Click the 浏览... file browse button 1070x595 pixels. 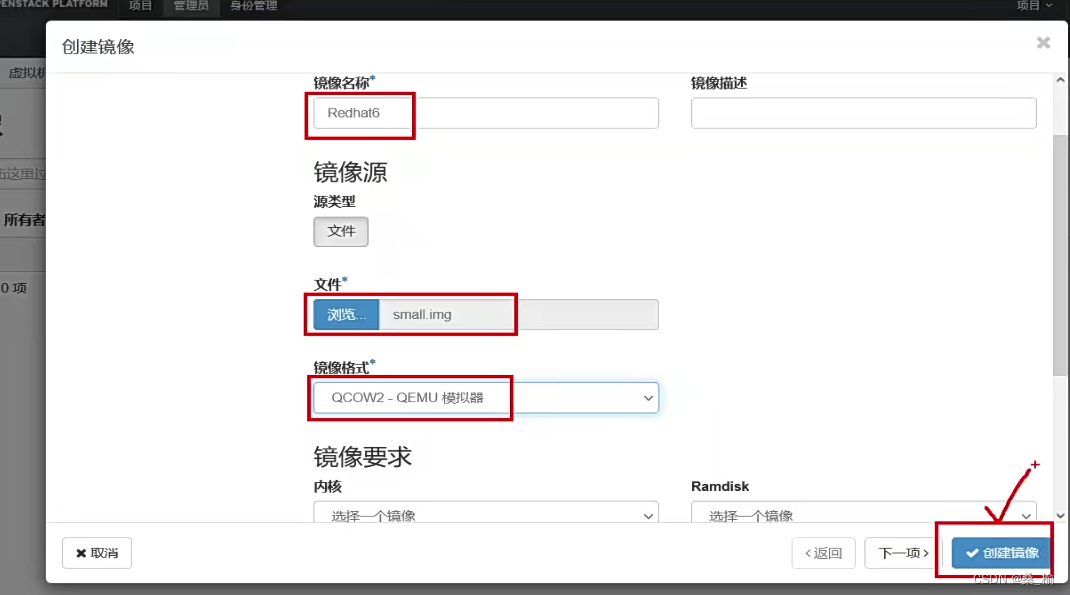point(346,315)
